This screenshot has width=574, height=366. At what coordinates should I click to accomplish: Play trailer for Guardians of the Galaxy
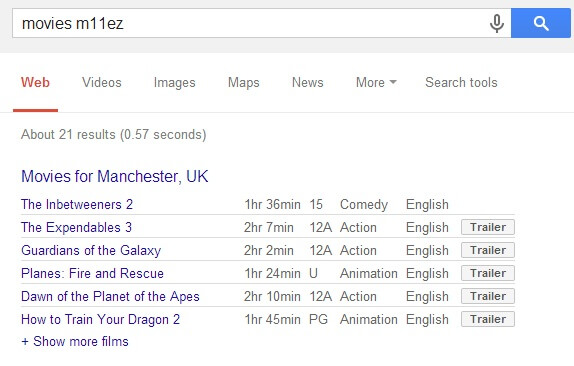coord(488,250)
